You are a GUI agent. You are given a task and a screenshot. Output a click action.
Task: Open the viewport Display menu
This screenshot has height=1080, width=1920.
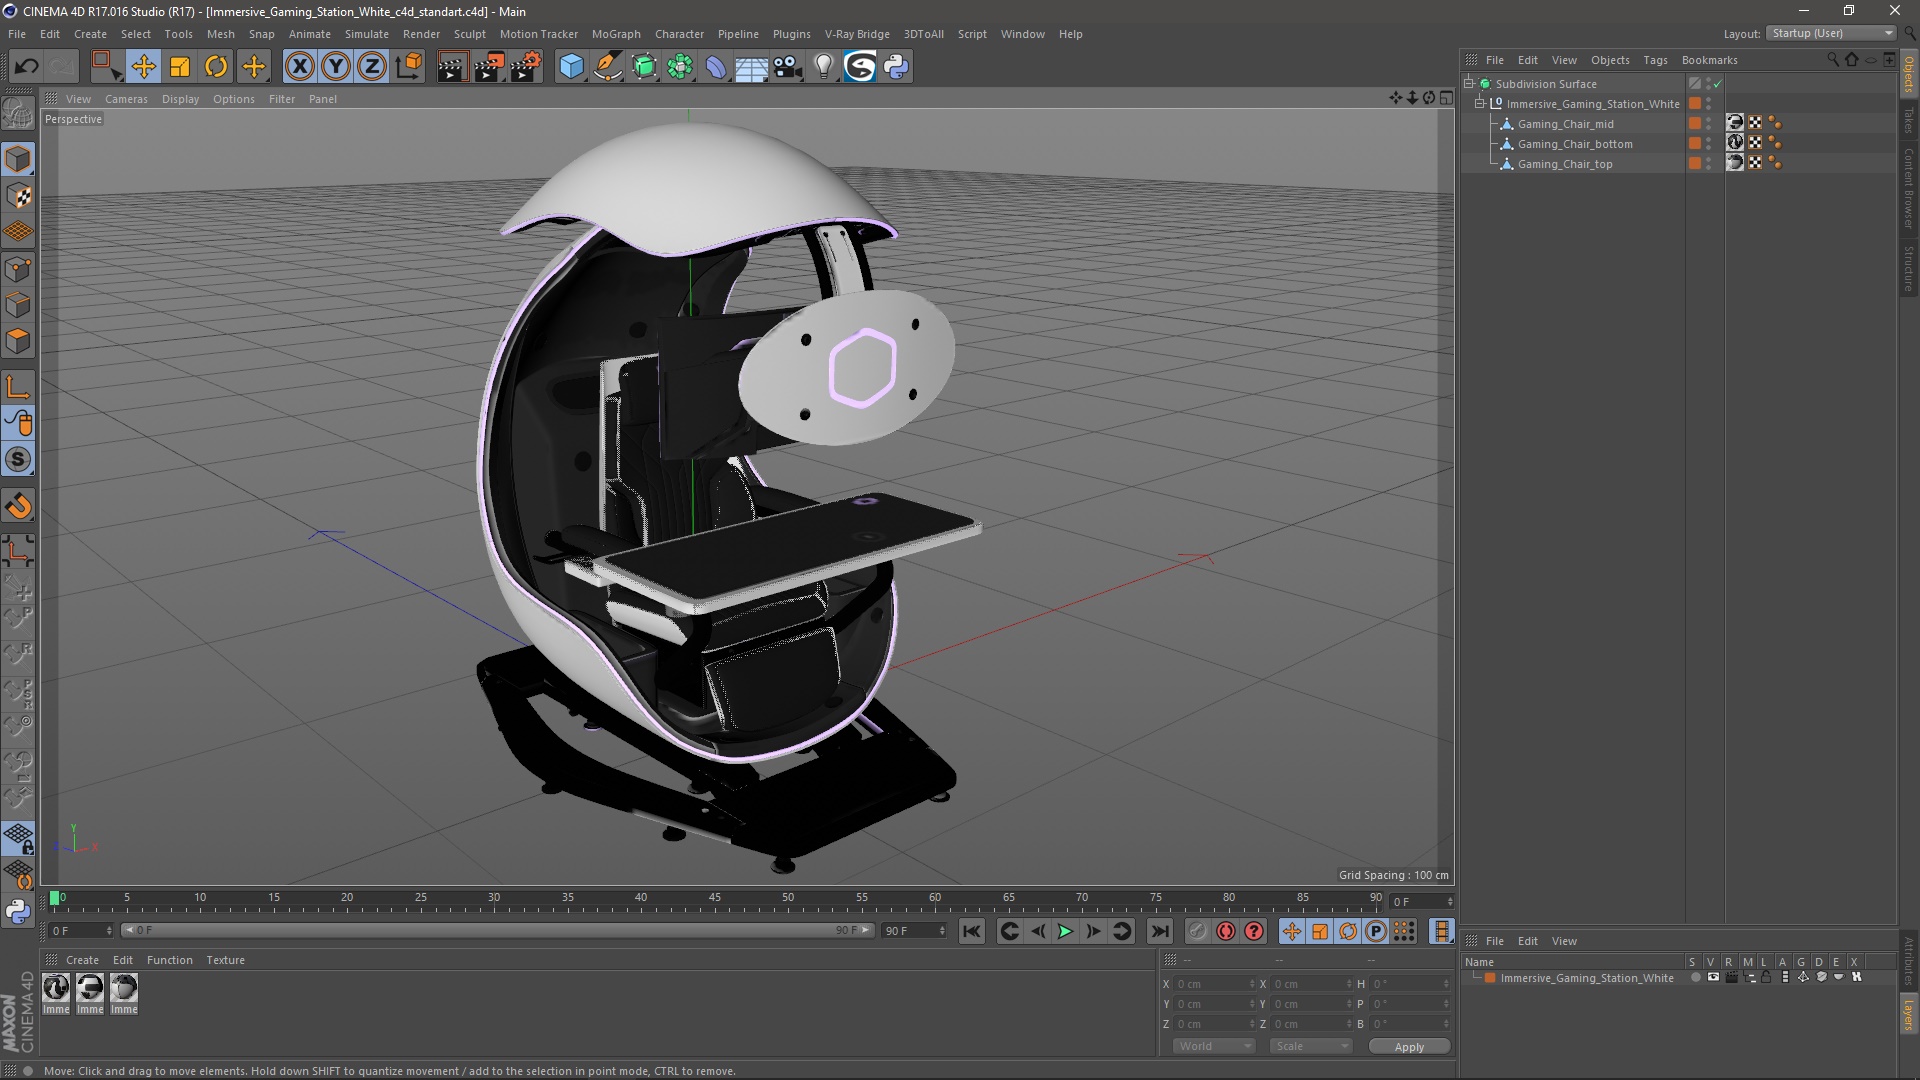click(180, 99)
